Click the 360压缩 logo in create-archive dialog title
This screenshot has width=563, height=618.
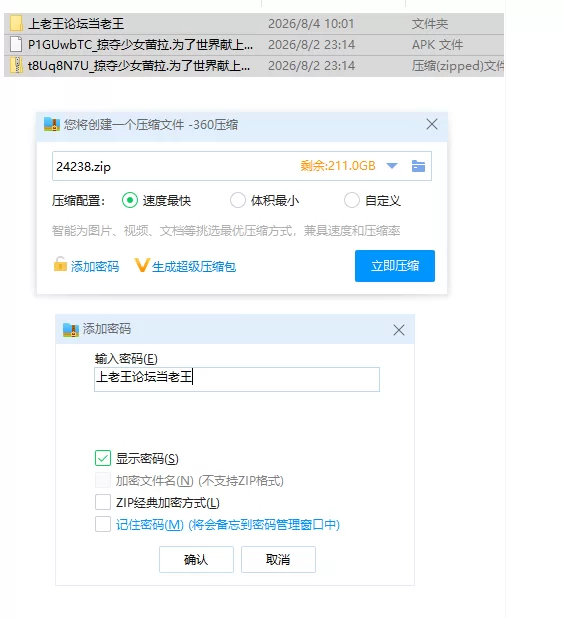pos(52,125)
